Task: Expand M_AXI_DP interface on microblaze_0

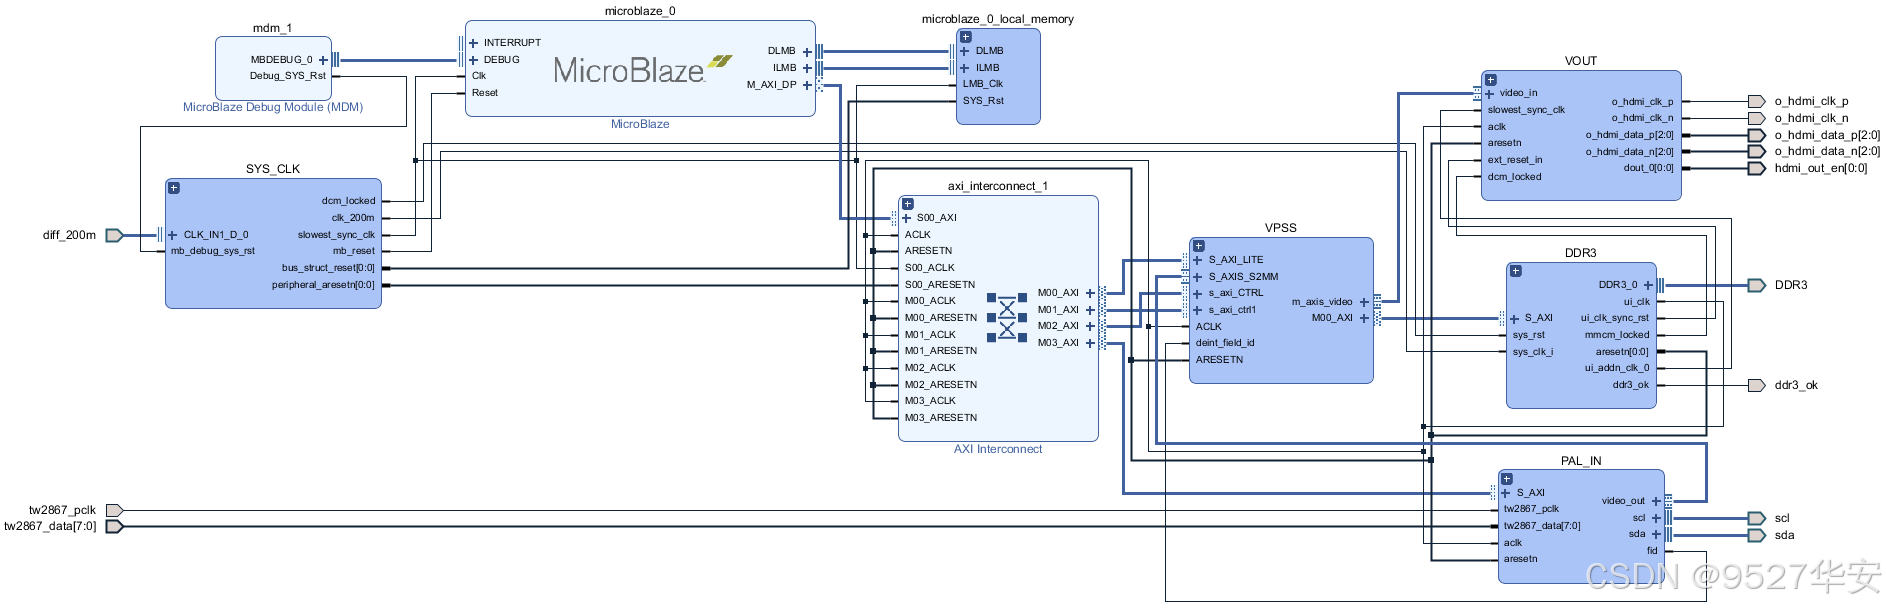Action: (x=807, y=85)
